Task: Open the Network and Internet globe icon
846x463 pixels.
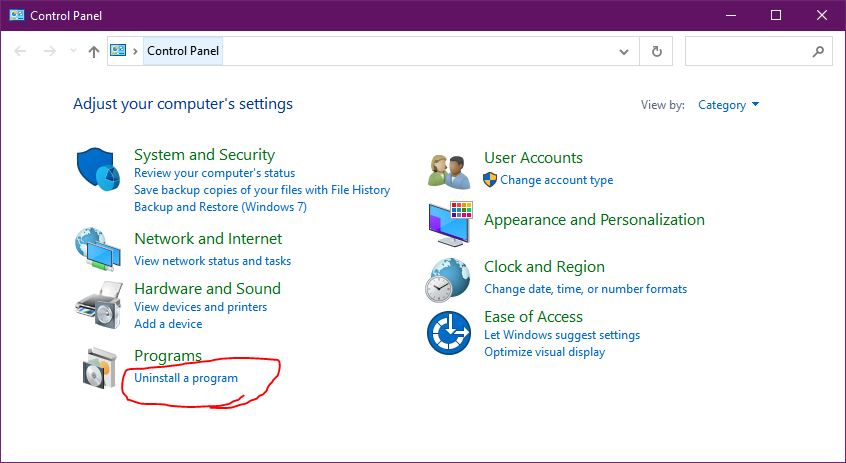Action: point(98,249)
